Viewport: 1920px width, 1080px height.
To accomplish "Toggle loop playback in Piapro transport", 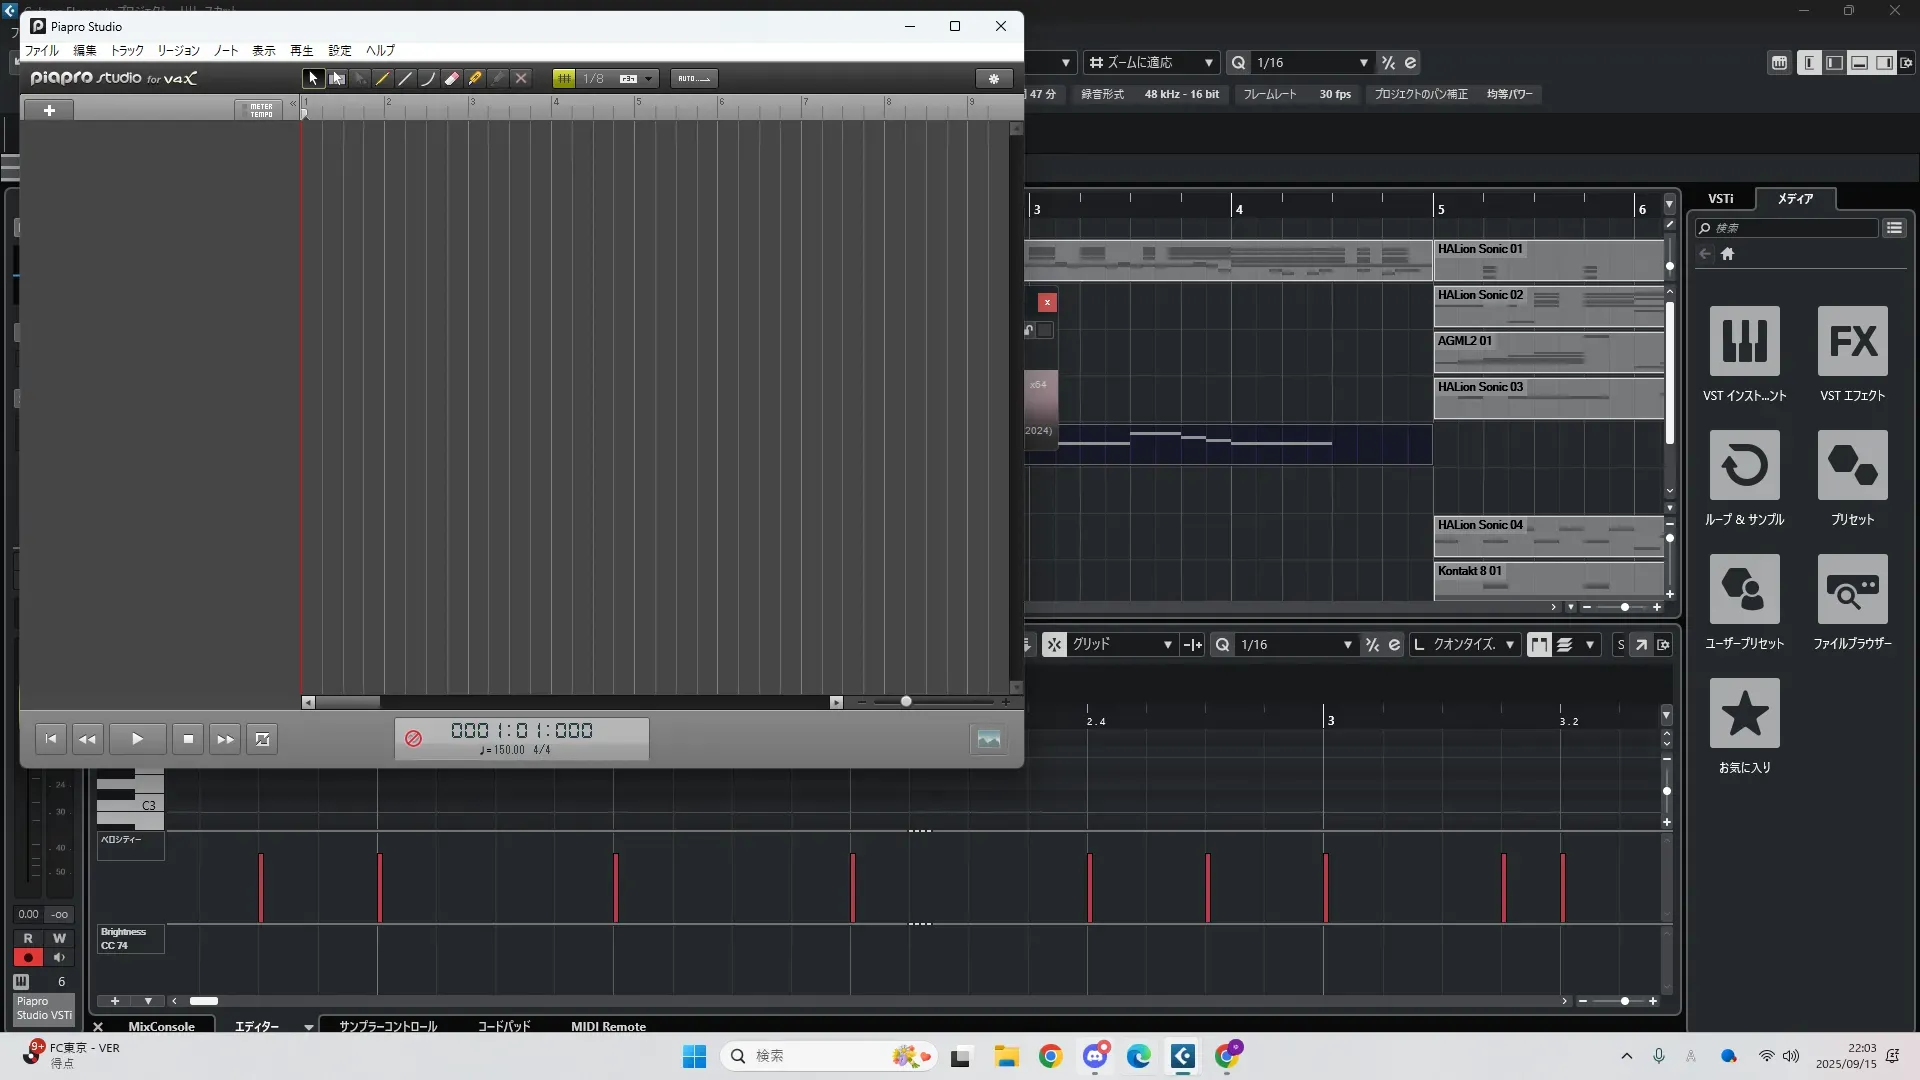I will (262, 739).
